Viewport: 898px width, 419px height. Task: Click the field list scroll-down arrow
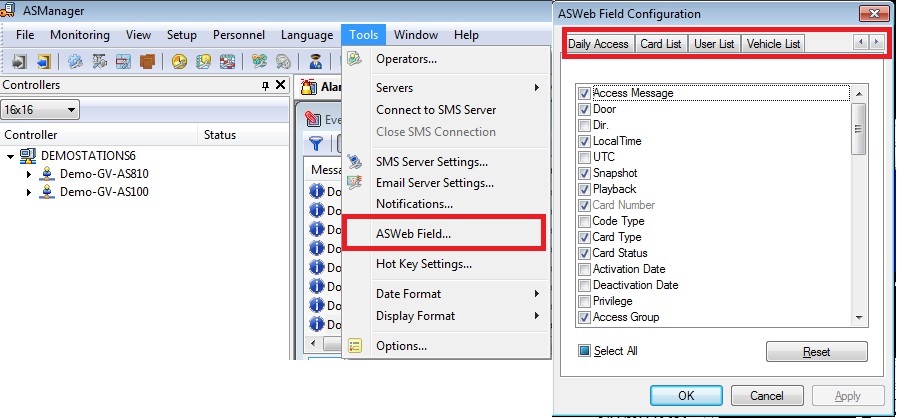pyautogui.click(x=858, y=318)
